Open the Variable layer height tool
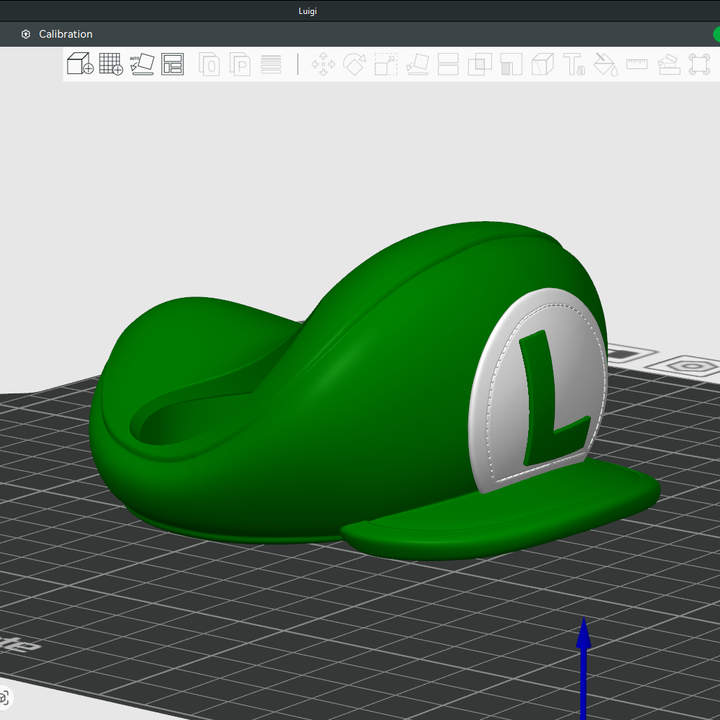Image resolution: width=720 pixels, height=720 pixels. pos(271,65)
